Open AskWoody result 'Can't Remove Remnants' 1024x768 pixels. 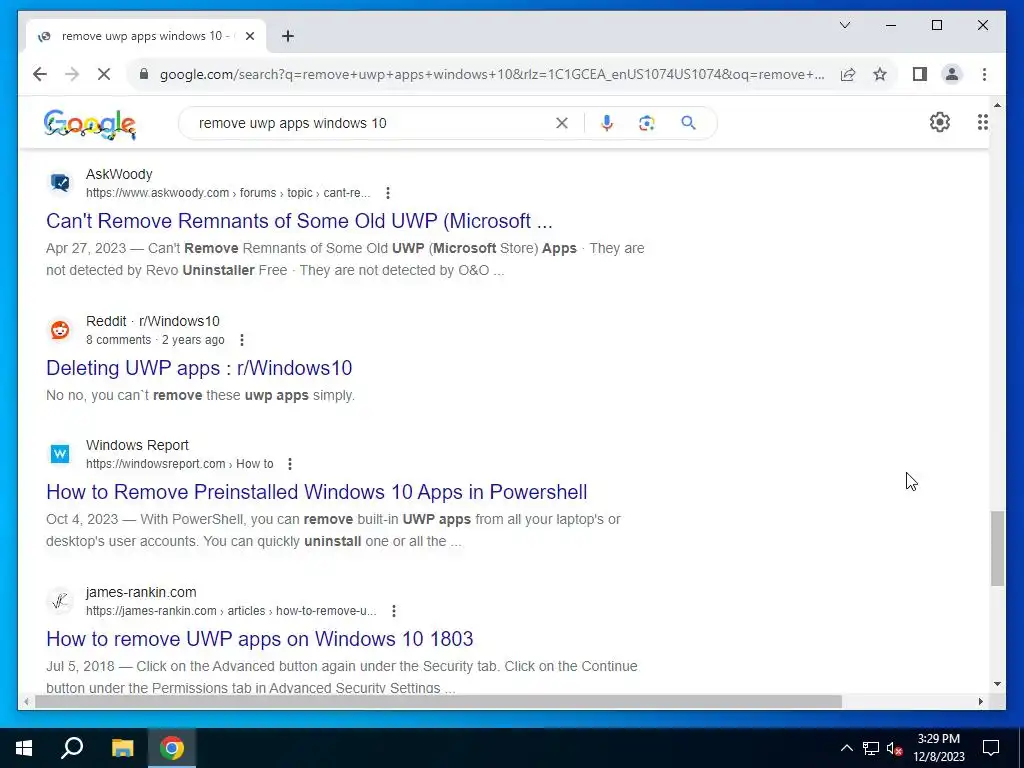click(x=299, y=221)
